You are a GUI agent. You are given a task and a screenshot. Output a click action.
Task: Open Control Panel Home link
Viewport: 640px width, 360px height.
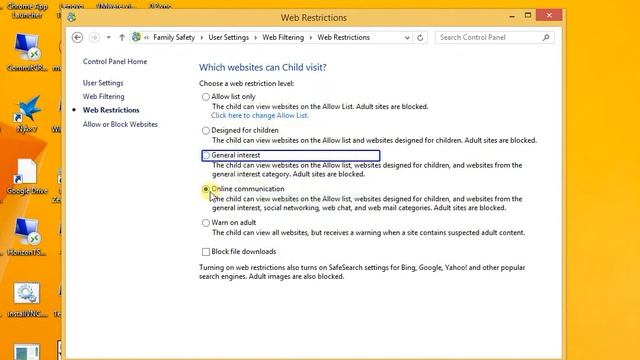pyautogui.click(x=115, y=62)
